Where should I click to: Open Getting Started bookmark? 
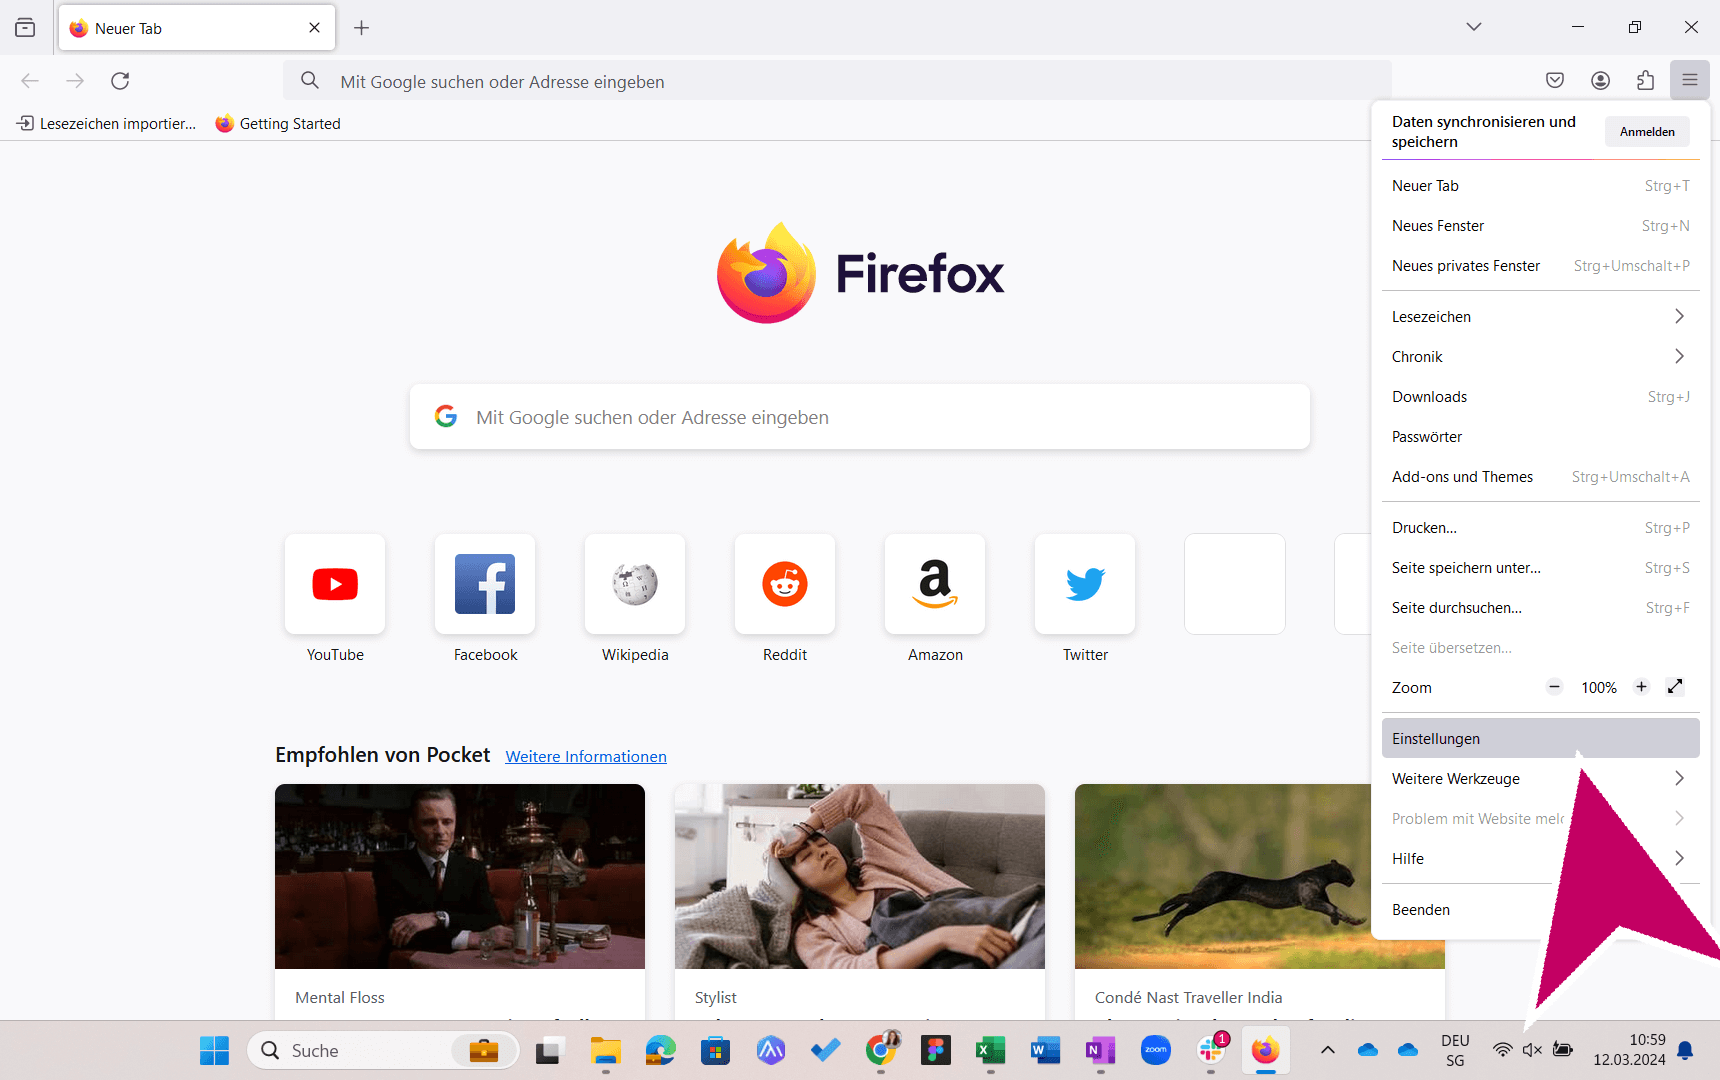coord(278,124)
